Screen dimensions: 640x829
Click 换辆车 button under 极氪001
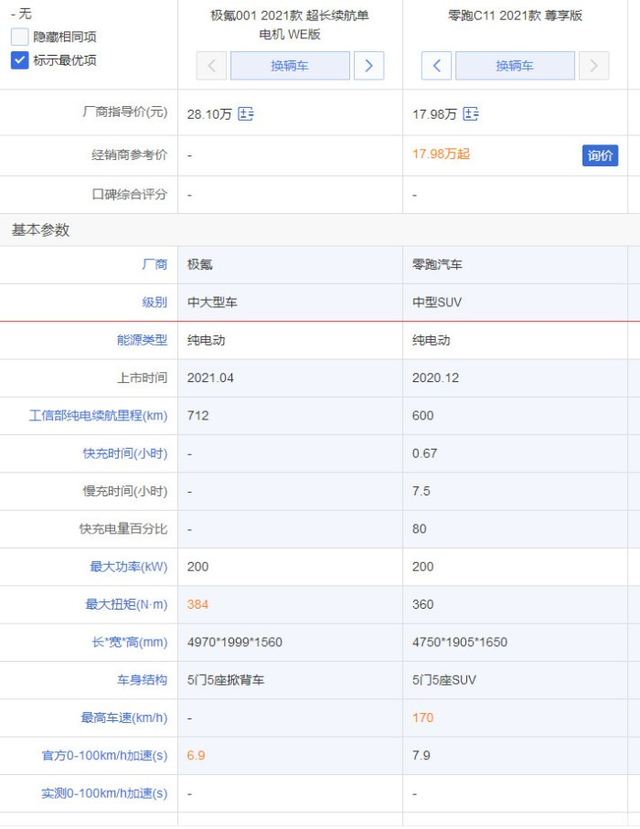click(x=290, y=66)
